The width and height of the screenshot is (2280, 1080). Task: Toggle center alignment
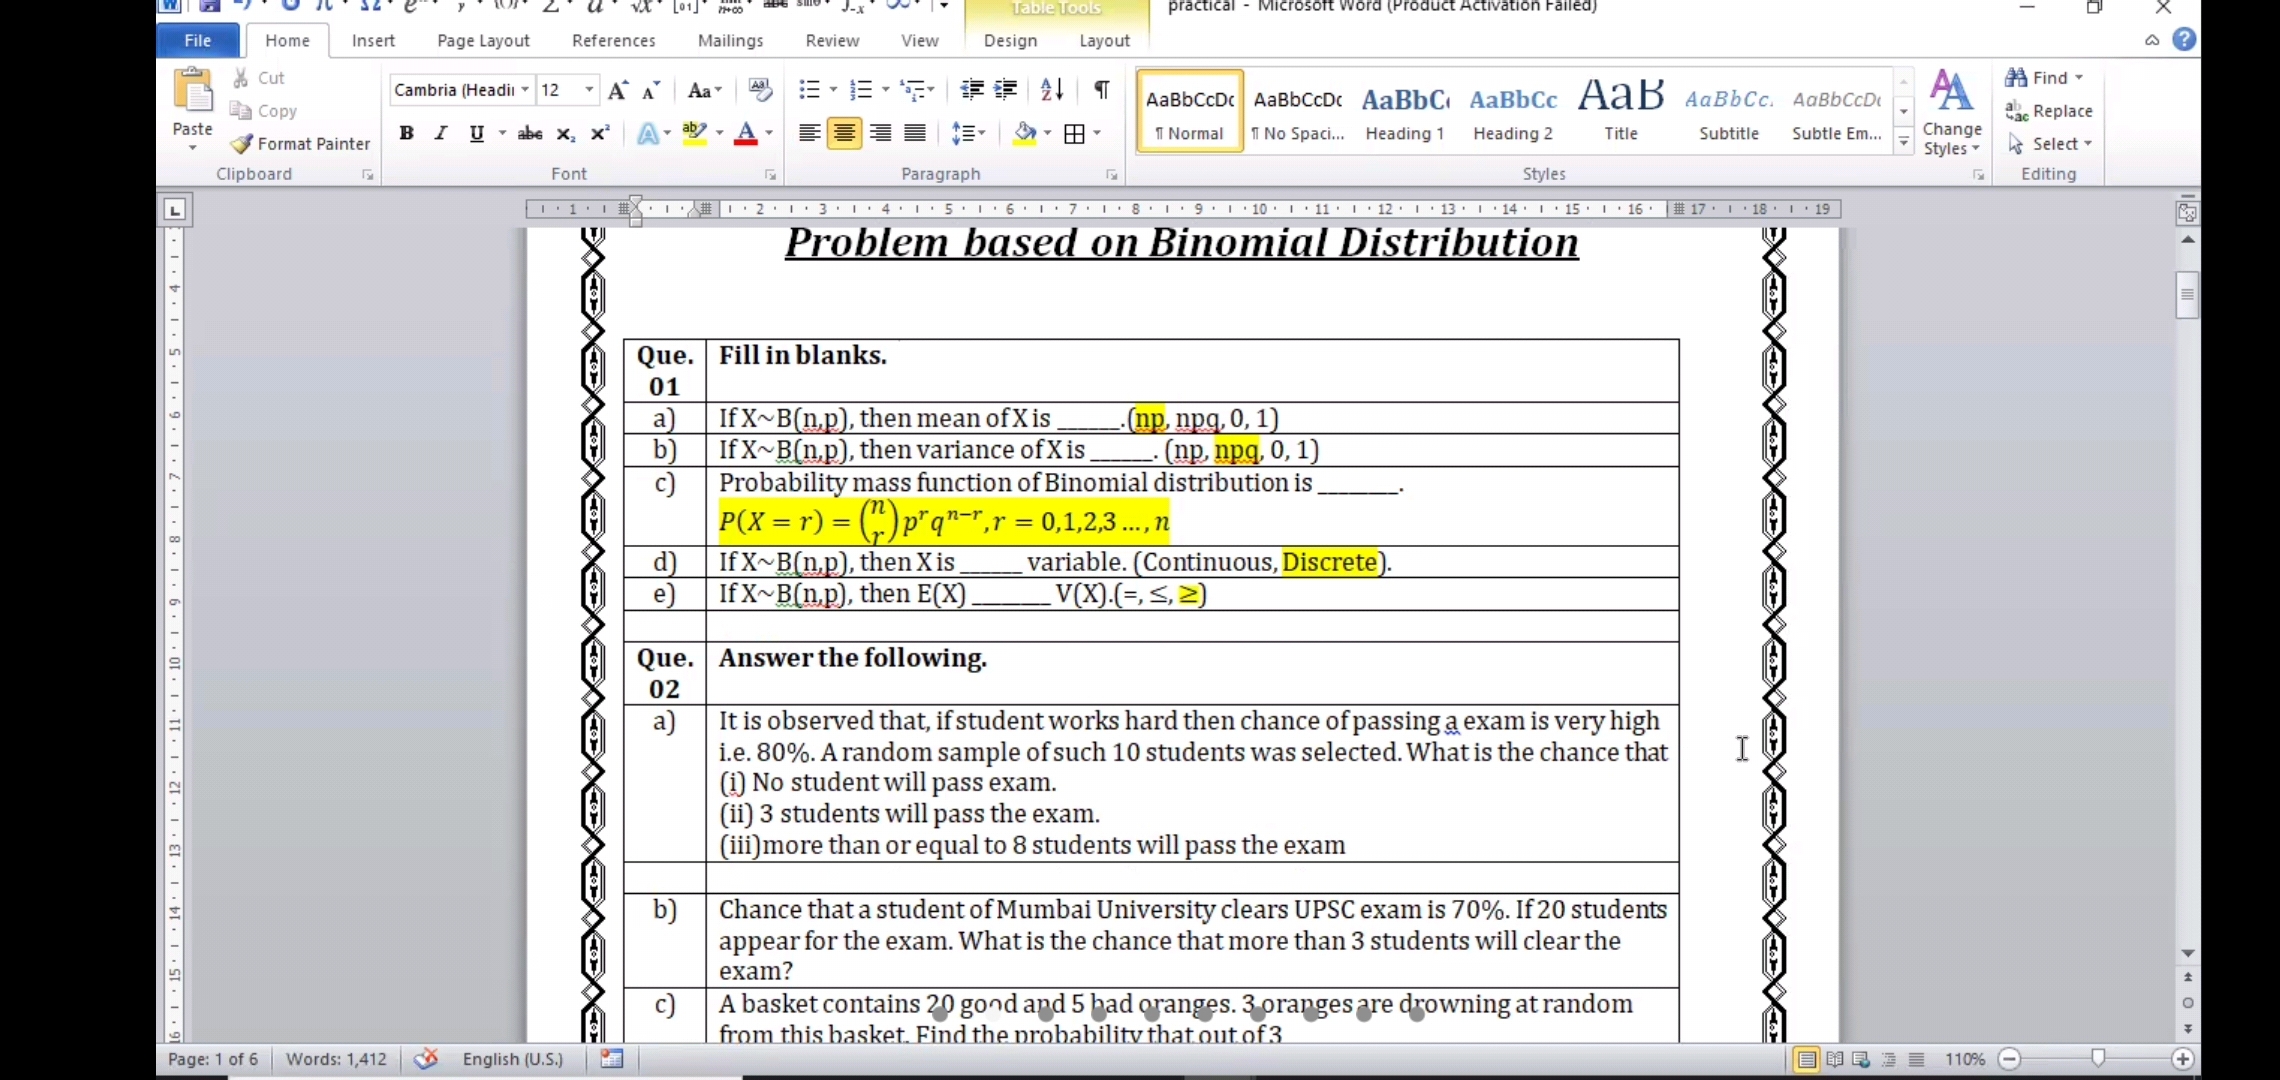point(844,134)
